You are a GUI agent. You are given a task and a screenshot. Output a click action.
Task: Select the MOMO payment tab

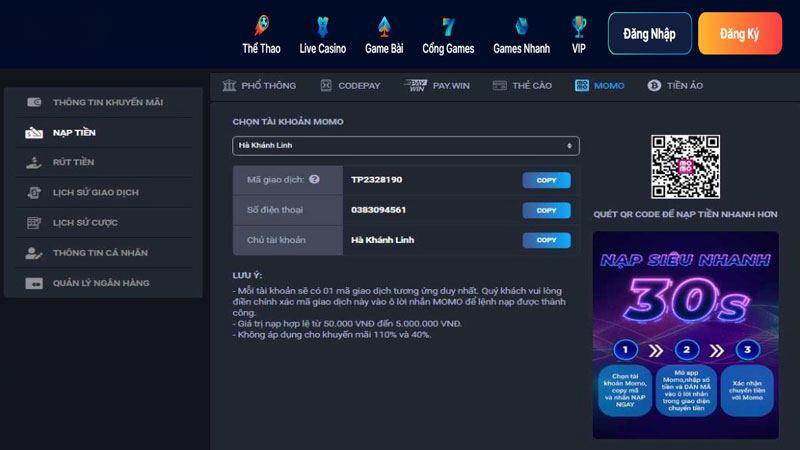coord(599,86)
